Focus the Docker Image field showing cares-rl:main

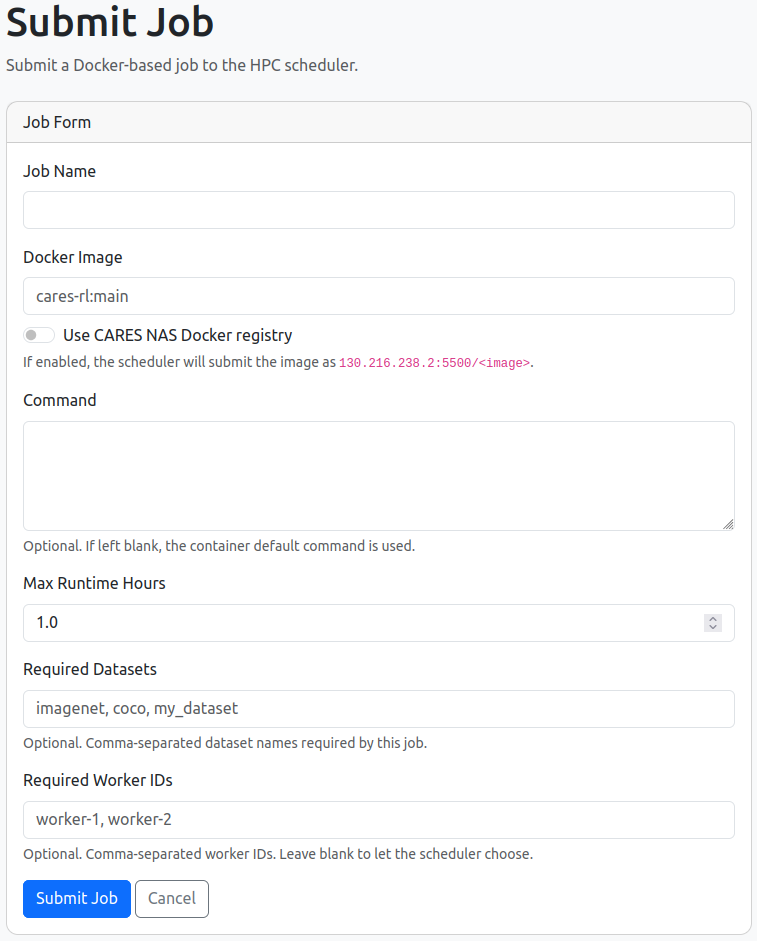point(379,296)
